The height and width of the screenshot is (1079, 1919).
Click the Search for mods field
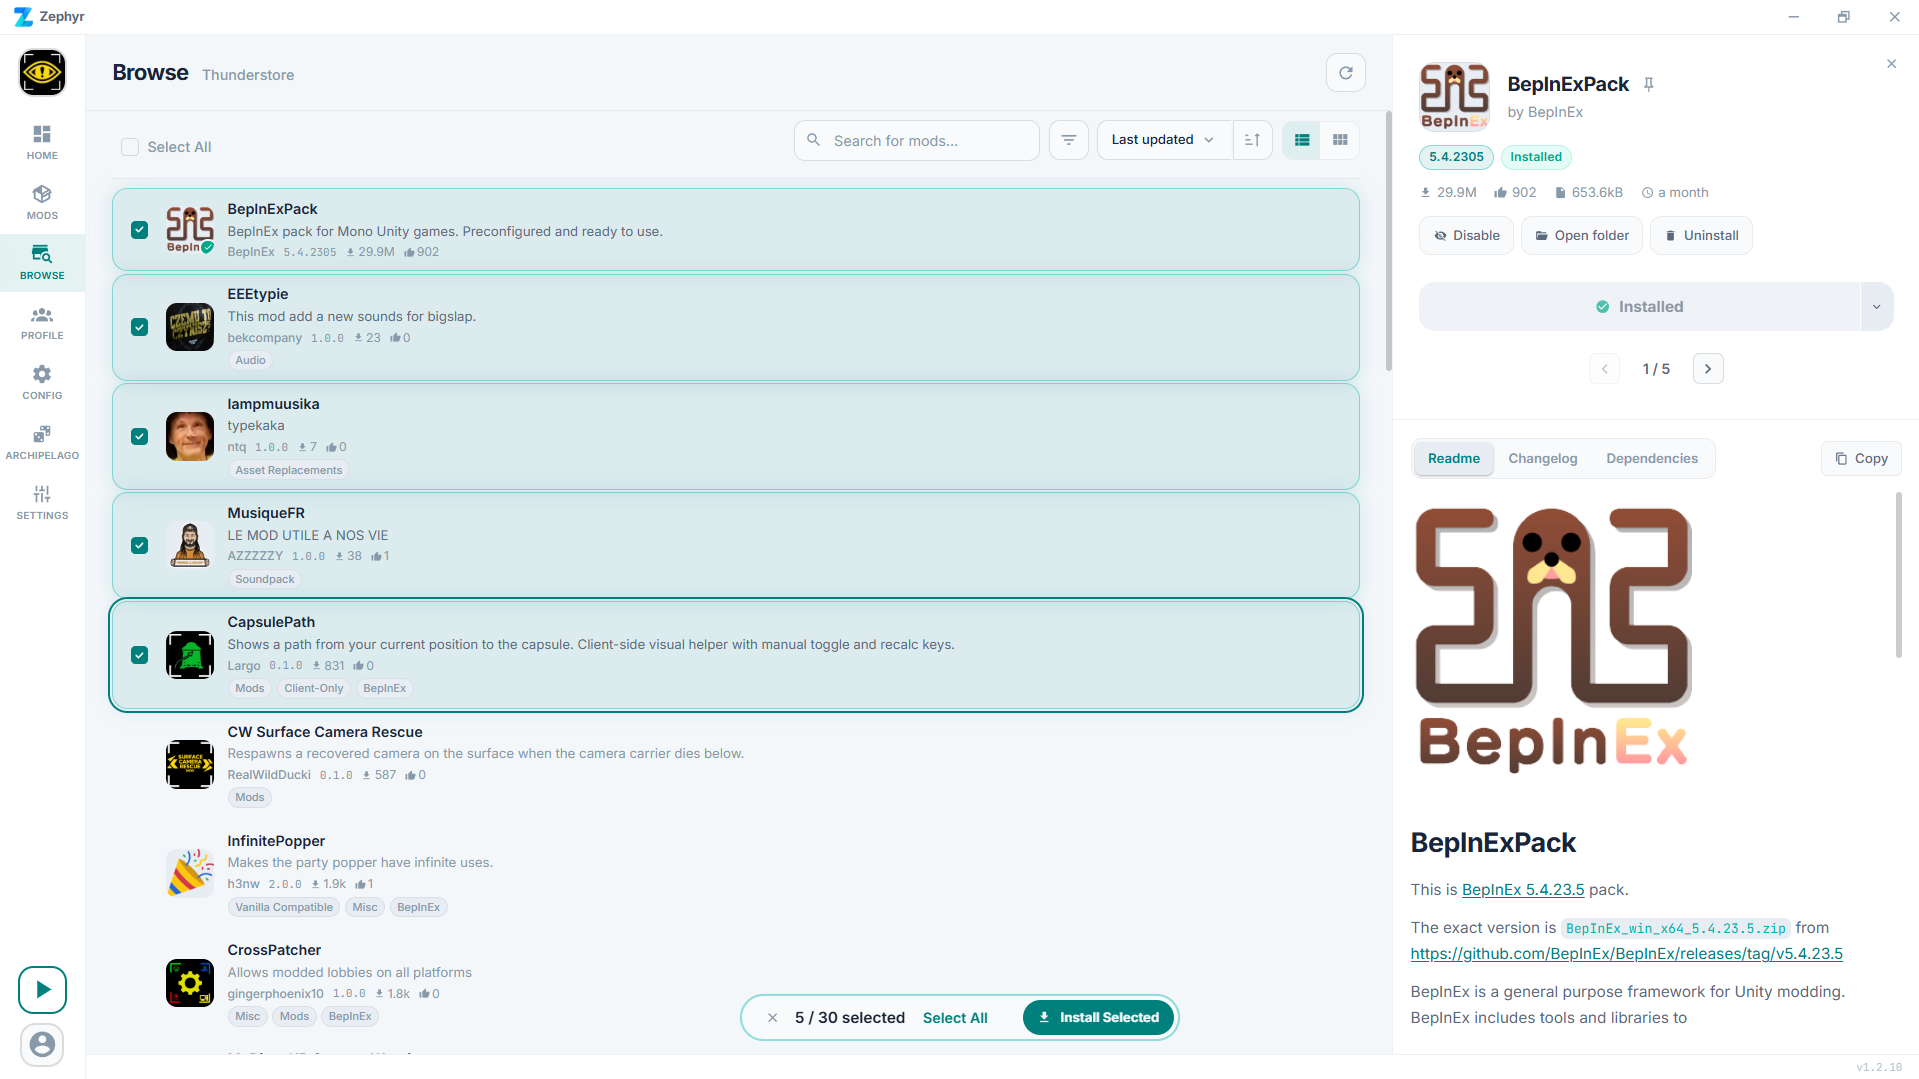(930, 141)
